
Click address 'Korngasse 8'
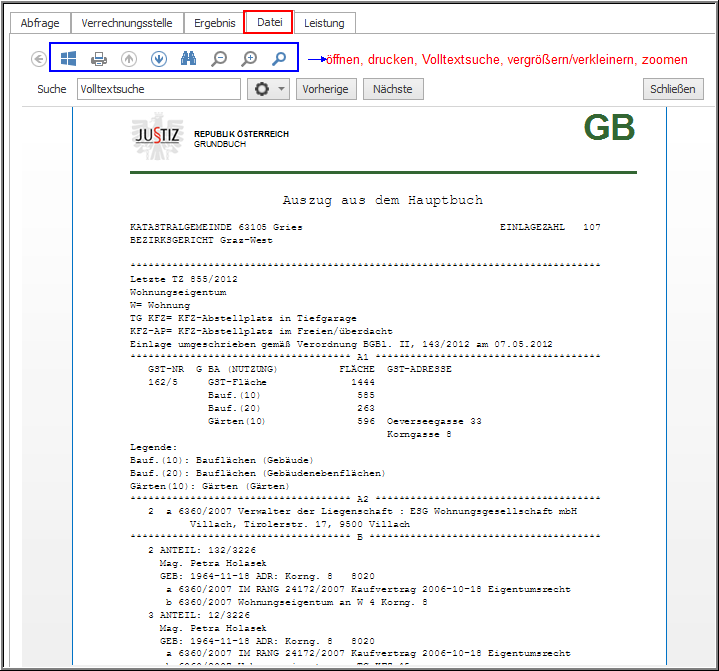(419, 434)
